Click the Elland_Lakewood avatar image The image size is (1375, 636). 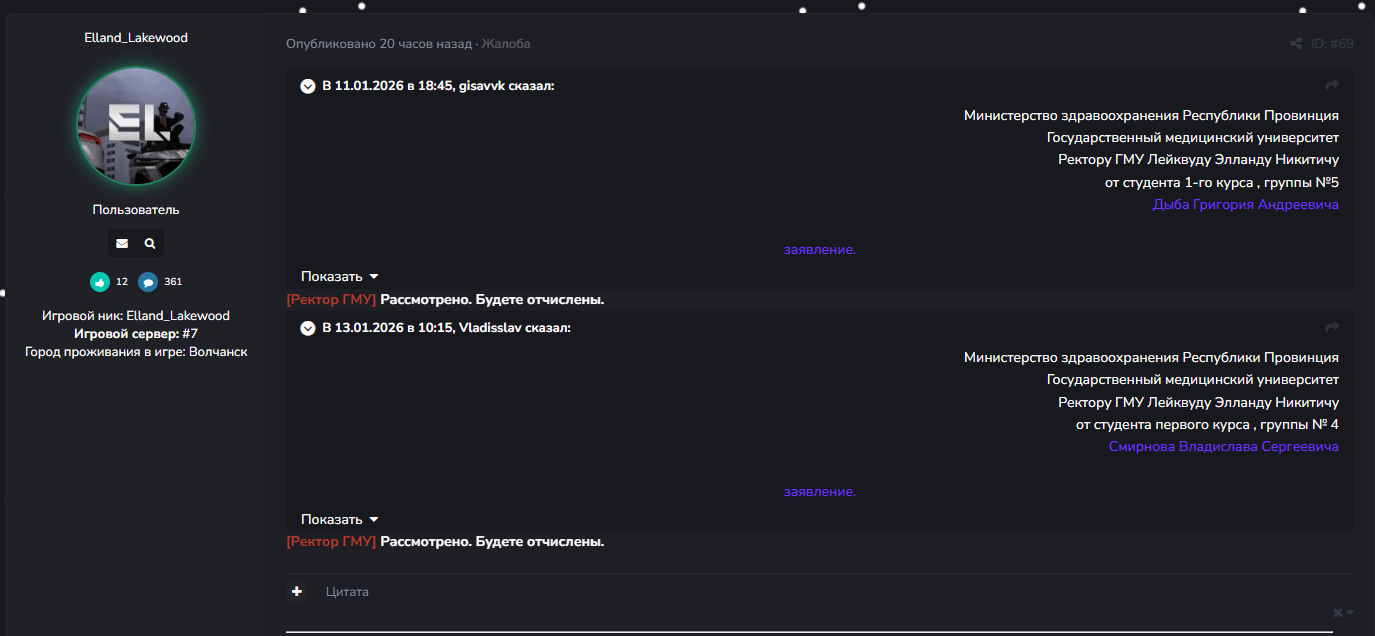[136, 127]
